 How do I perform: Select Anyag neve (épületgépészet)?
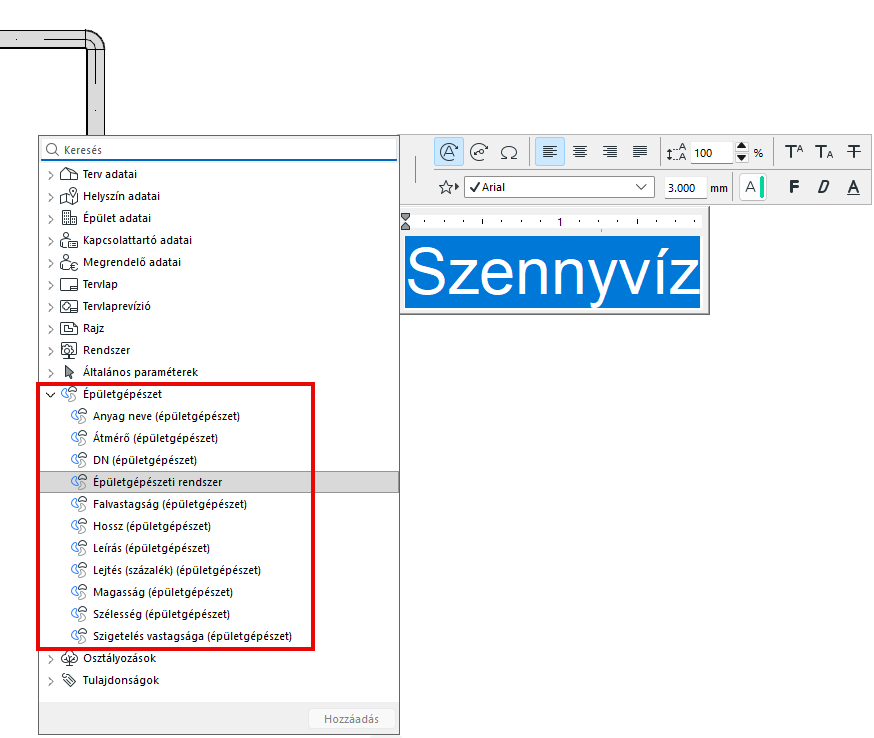point(166,416)
